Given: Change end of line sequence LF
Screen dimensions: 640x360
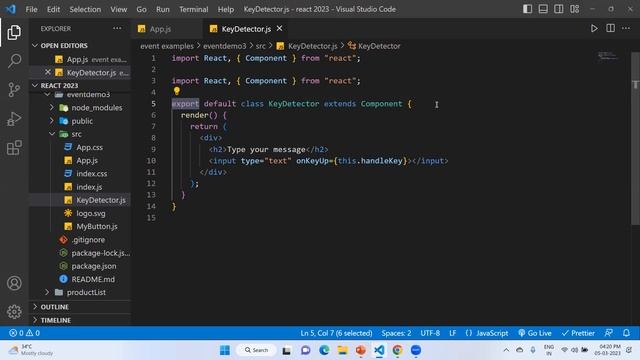Looking at the screenshot, I should pyautogui.click(x=452, y=333).
